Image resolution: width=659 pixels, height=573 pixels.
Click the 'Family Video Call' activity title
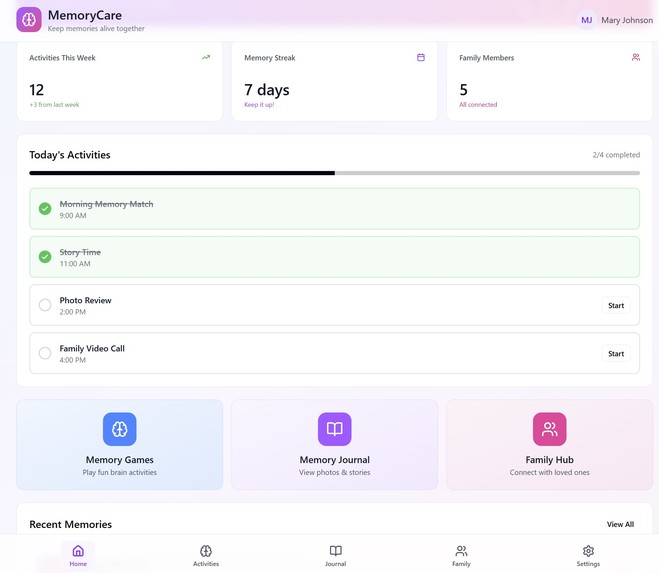(x=92, y=349)
